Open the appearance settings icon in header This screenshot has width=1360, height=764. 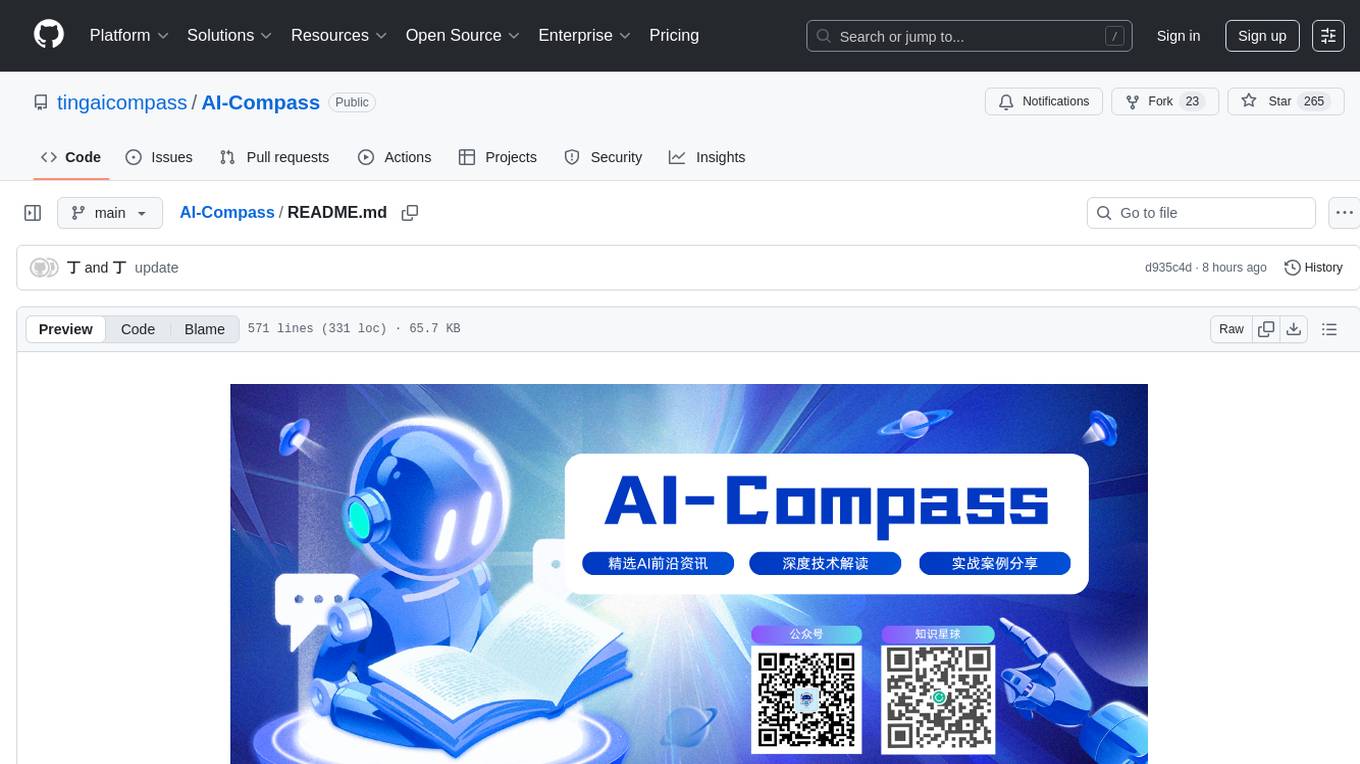pos(1328,36)
